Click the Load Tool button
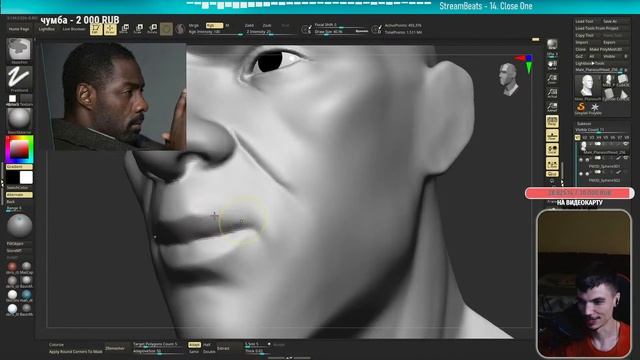 584,21
